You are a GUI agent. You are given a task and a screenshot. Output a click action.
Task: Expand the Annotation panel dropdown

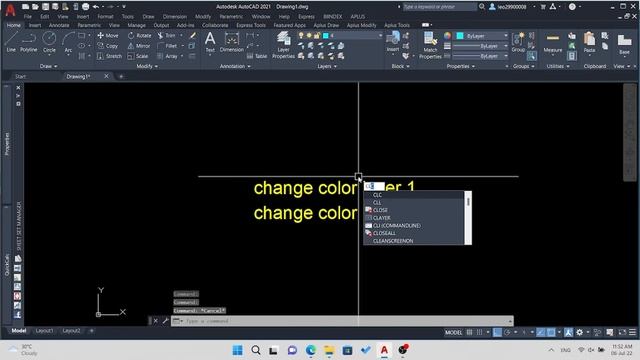click(235, 66)
